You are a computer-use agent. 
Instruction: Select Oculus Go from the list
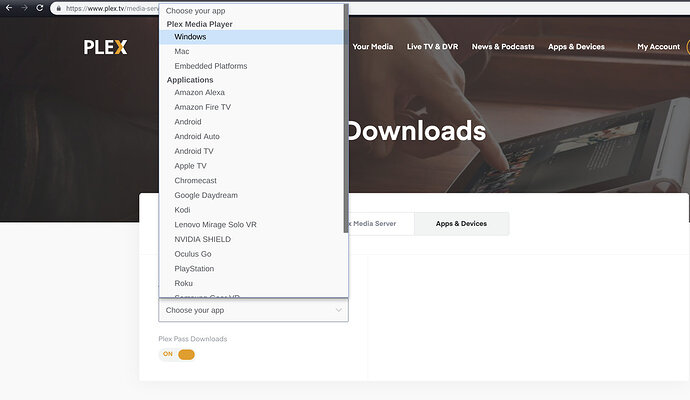click(251, 254)
